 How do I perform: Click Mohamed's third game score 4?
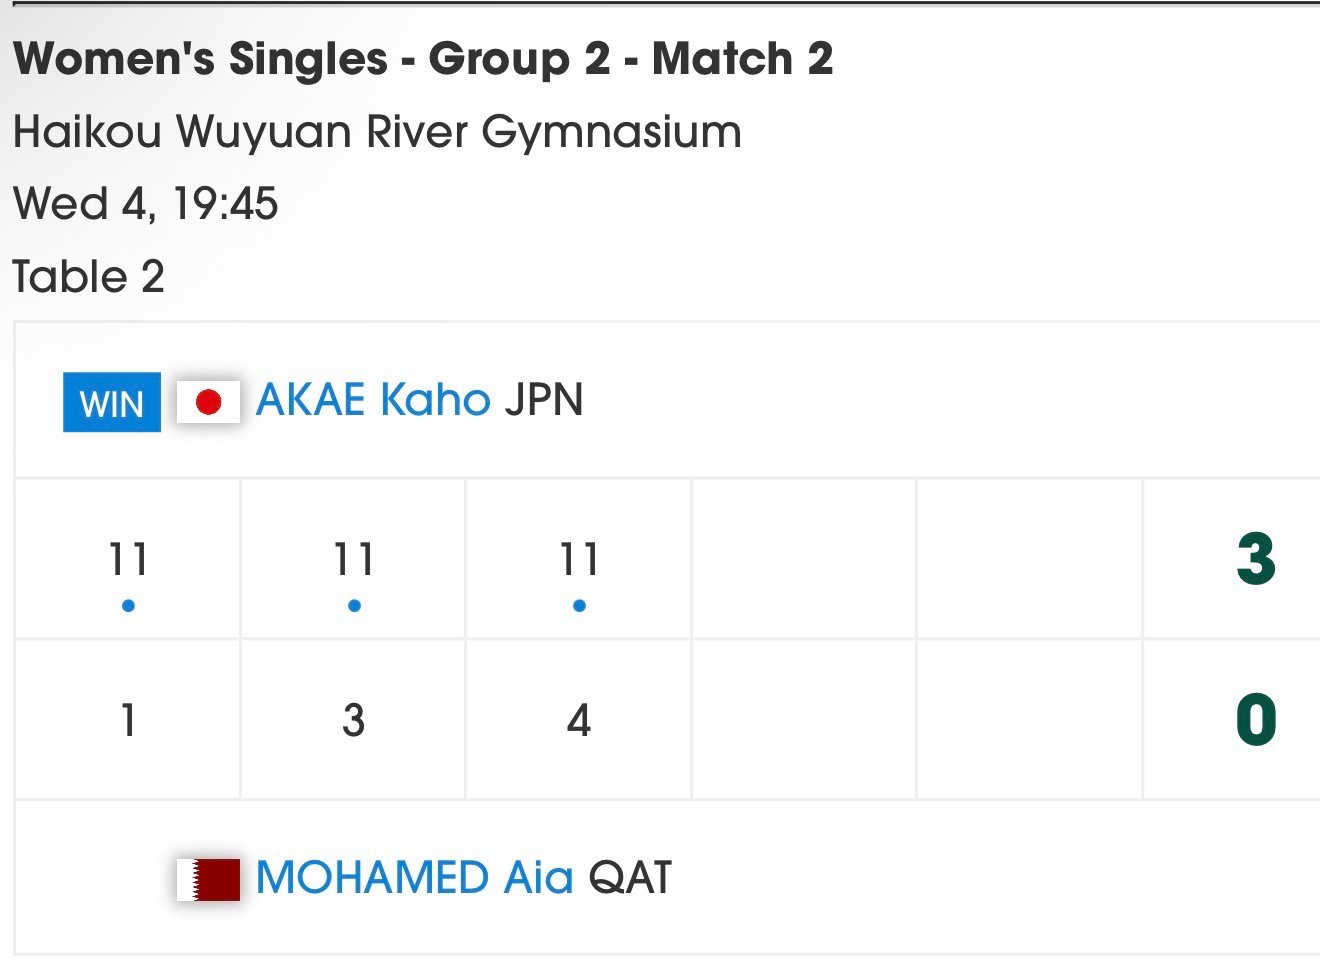click(x=579, y=720)
